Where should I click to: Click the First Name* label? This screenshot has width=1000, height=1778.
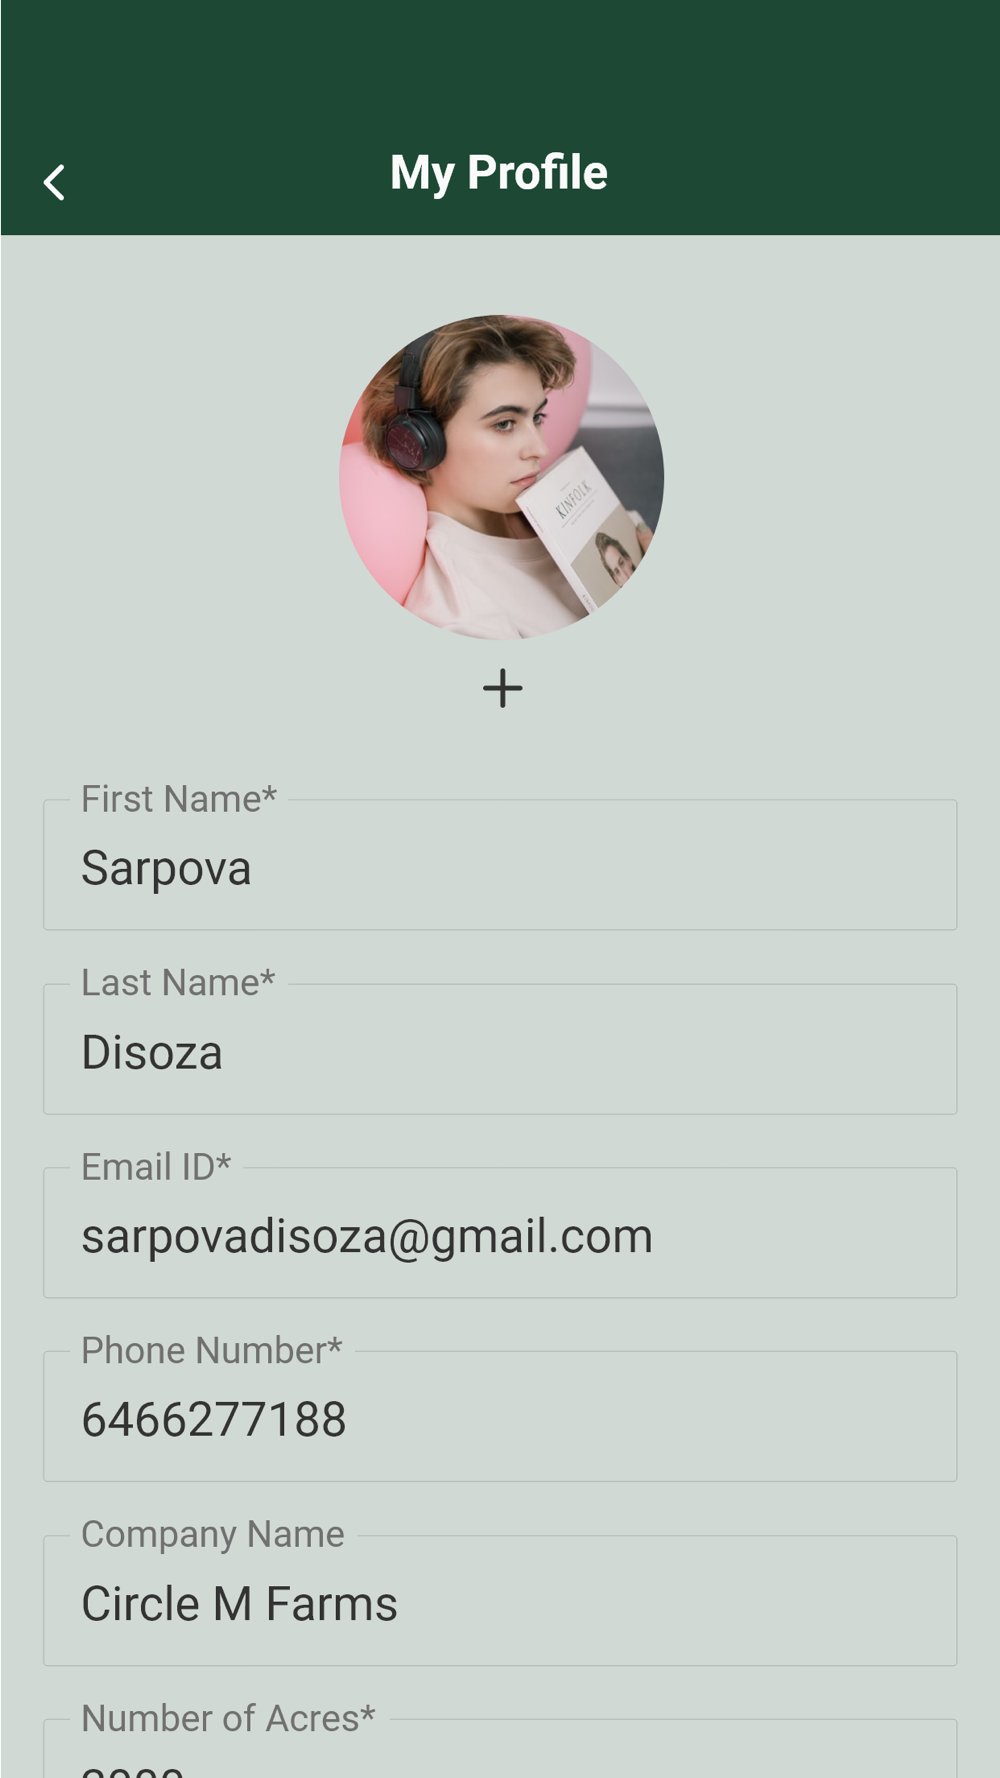(179, 799)
